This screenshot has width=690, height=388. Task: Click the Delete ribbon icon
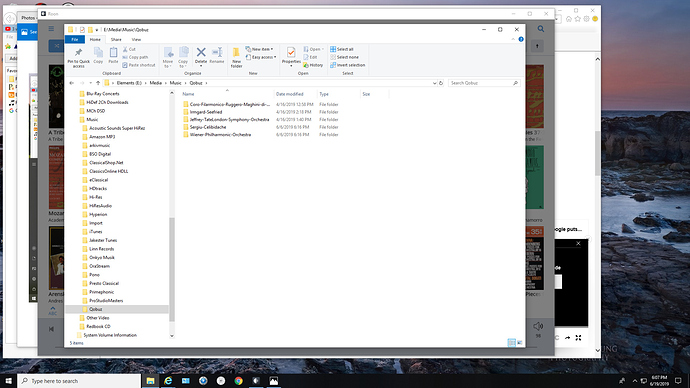point(201,56)
